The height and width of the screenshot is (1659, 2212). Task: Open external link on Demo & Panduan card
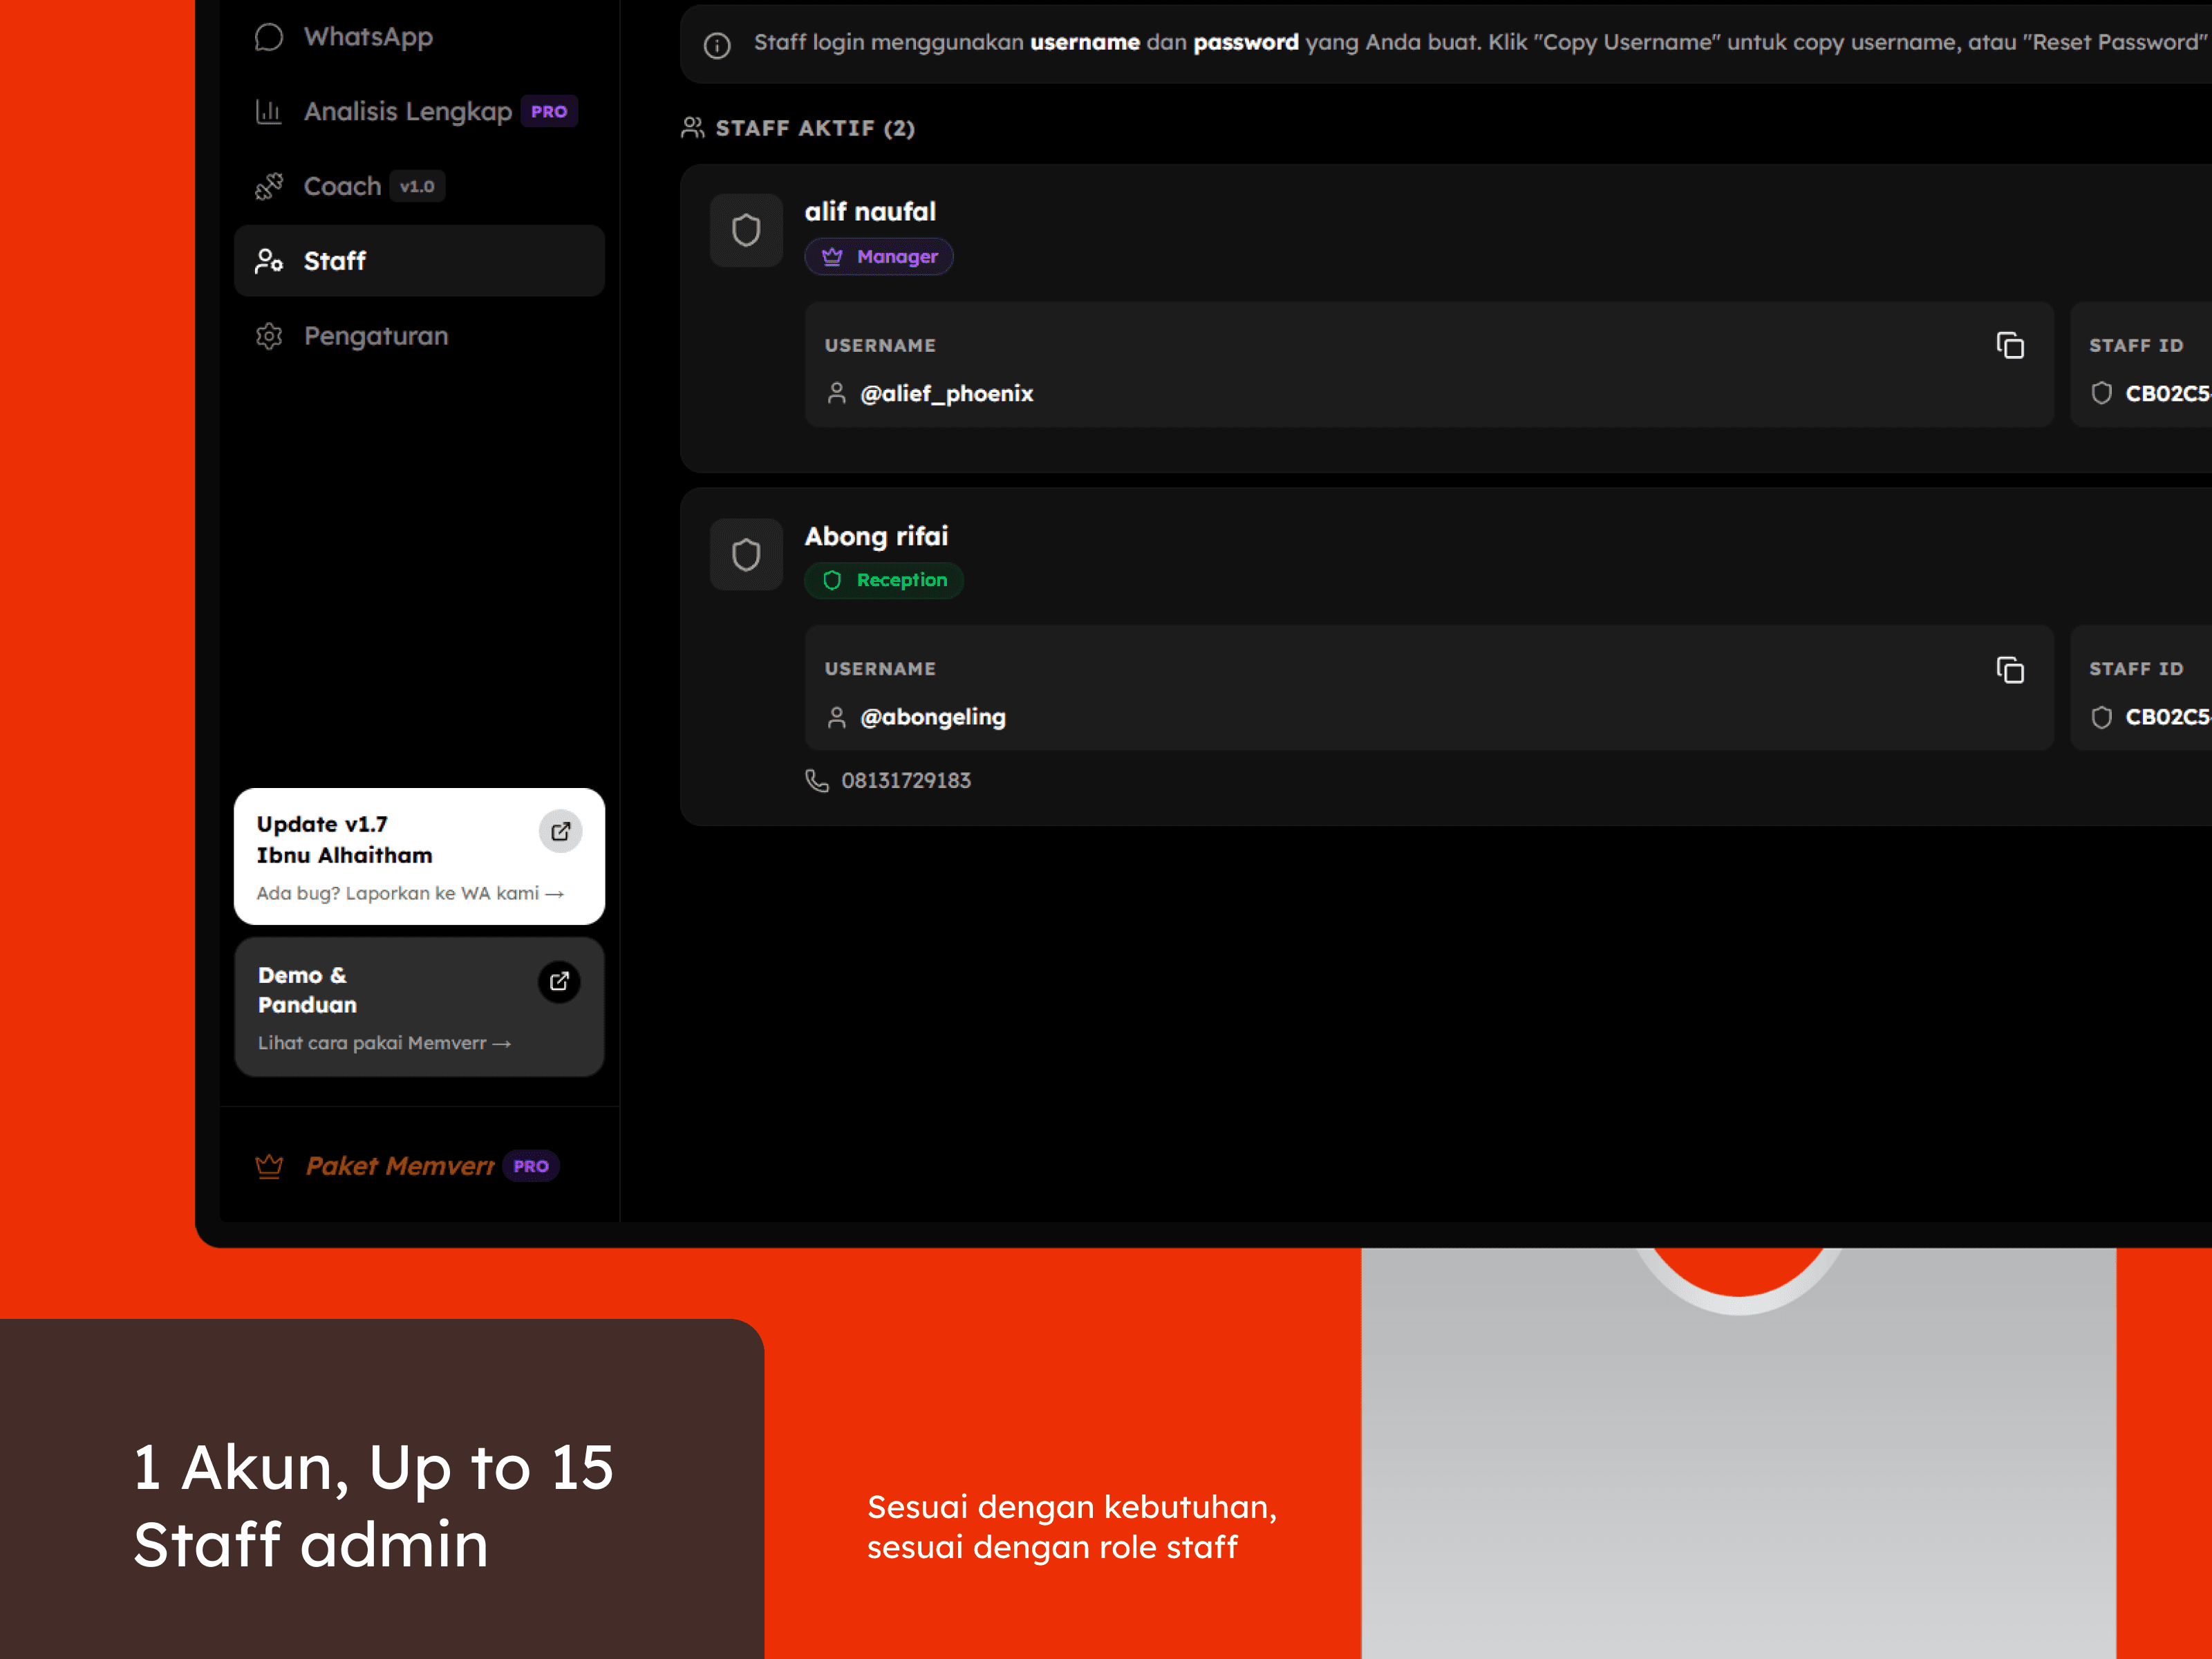tap(559, 981)
